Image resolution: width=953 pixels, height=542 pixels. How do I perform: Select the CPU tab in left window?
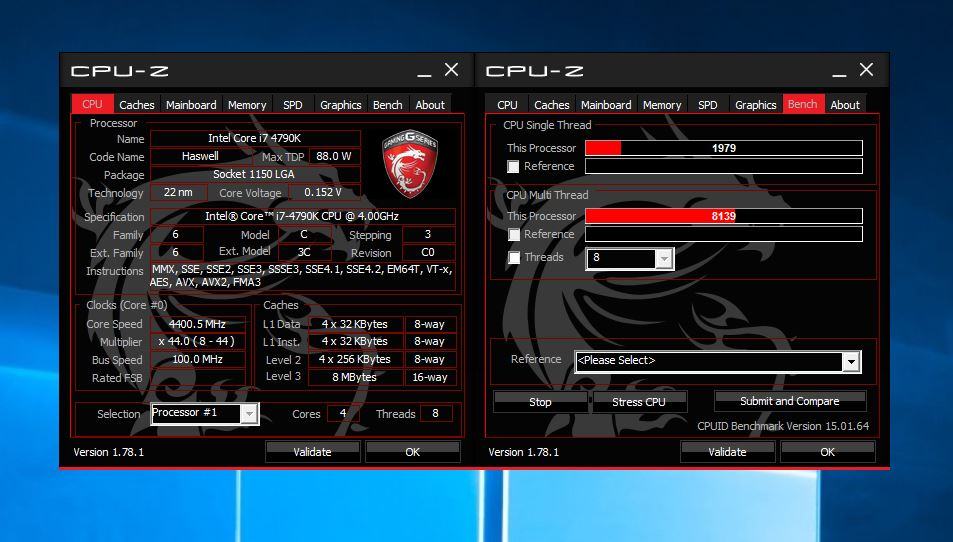coord(92,104)
